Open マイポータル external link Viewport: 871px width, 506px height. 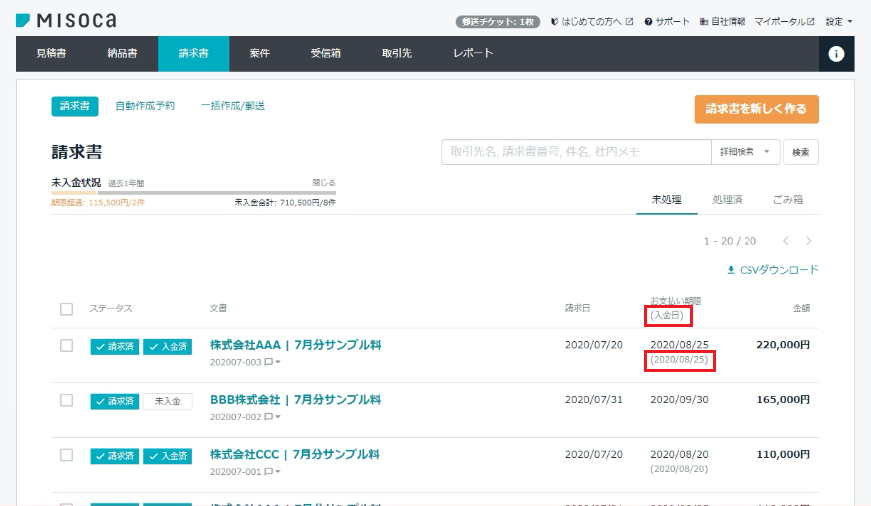[x=784, y=22]
